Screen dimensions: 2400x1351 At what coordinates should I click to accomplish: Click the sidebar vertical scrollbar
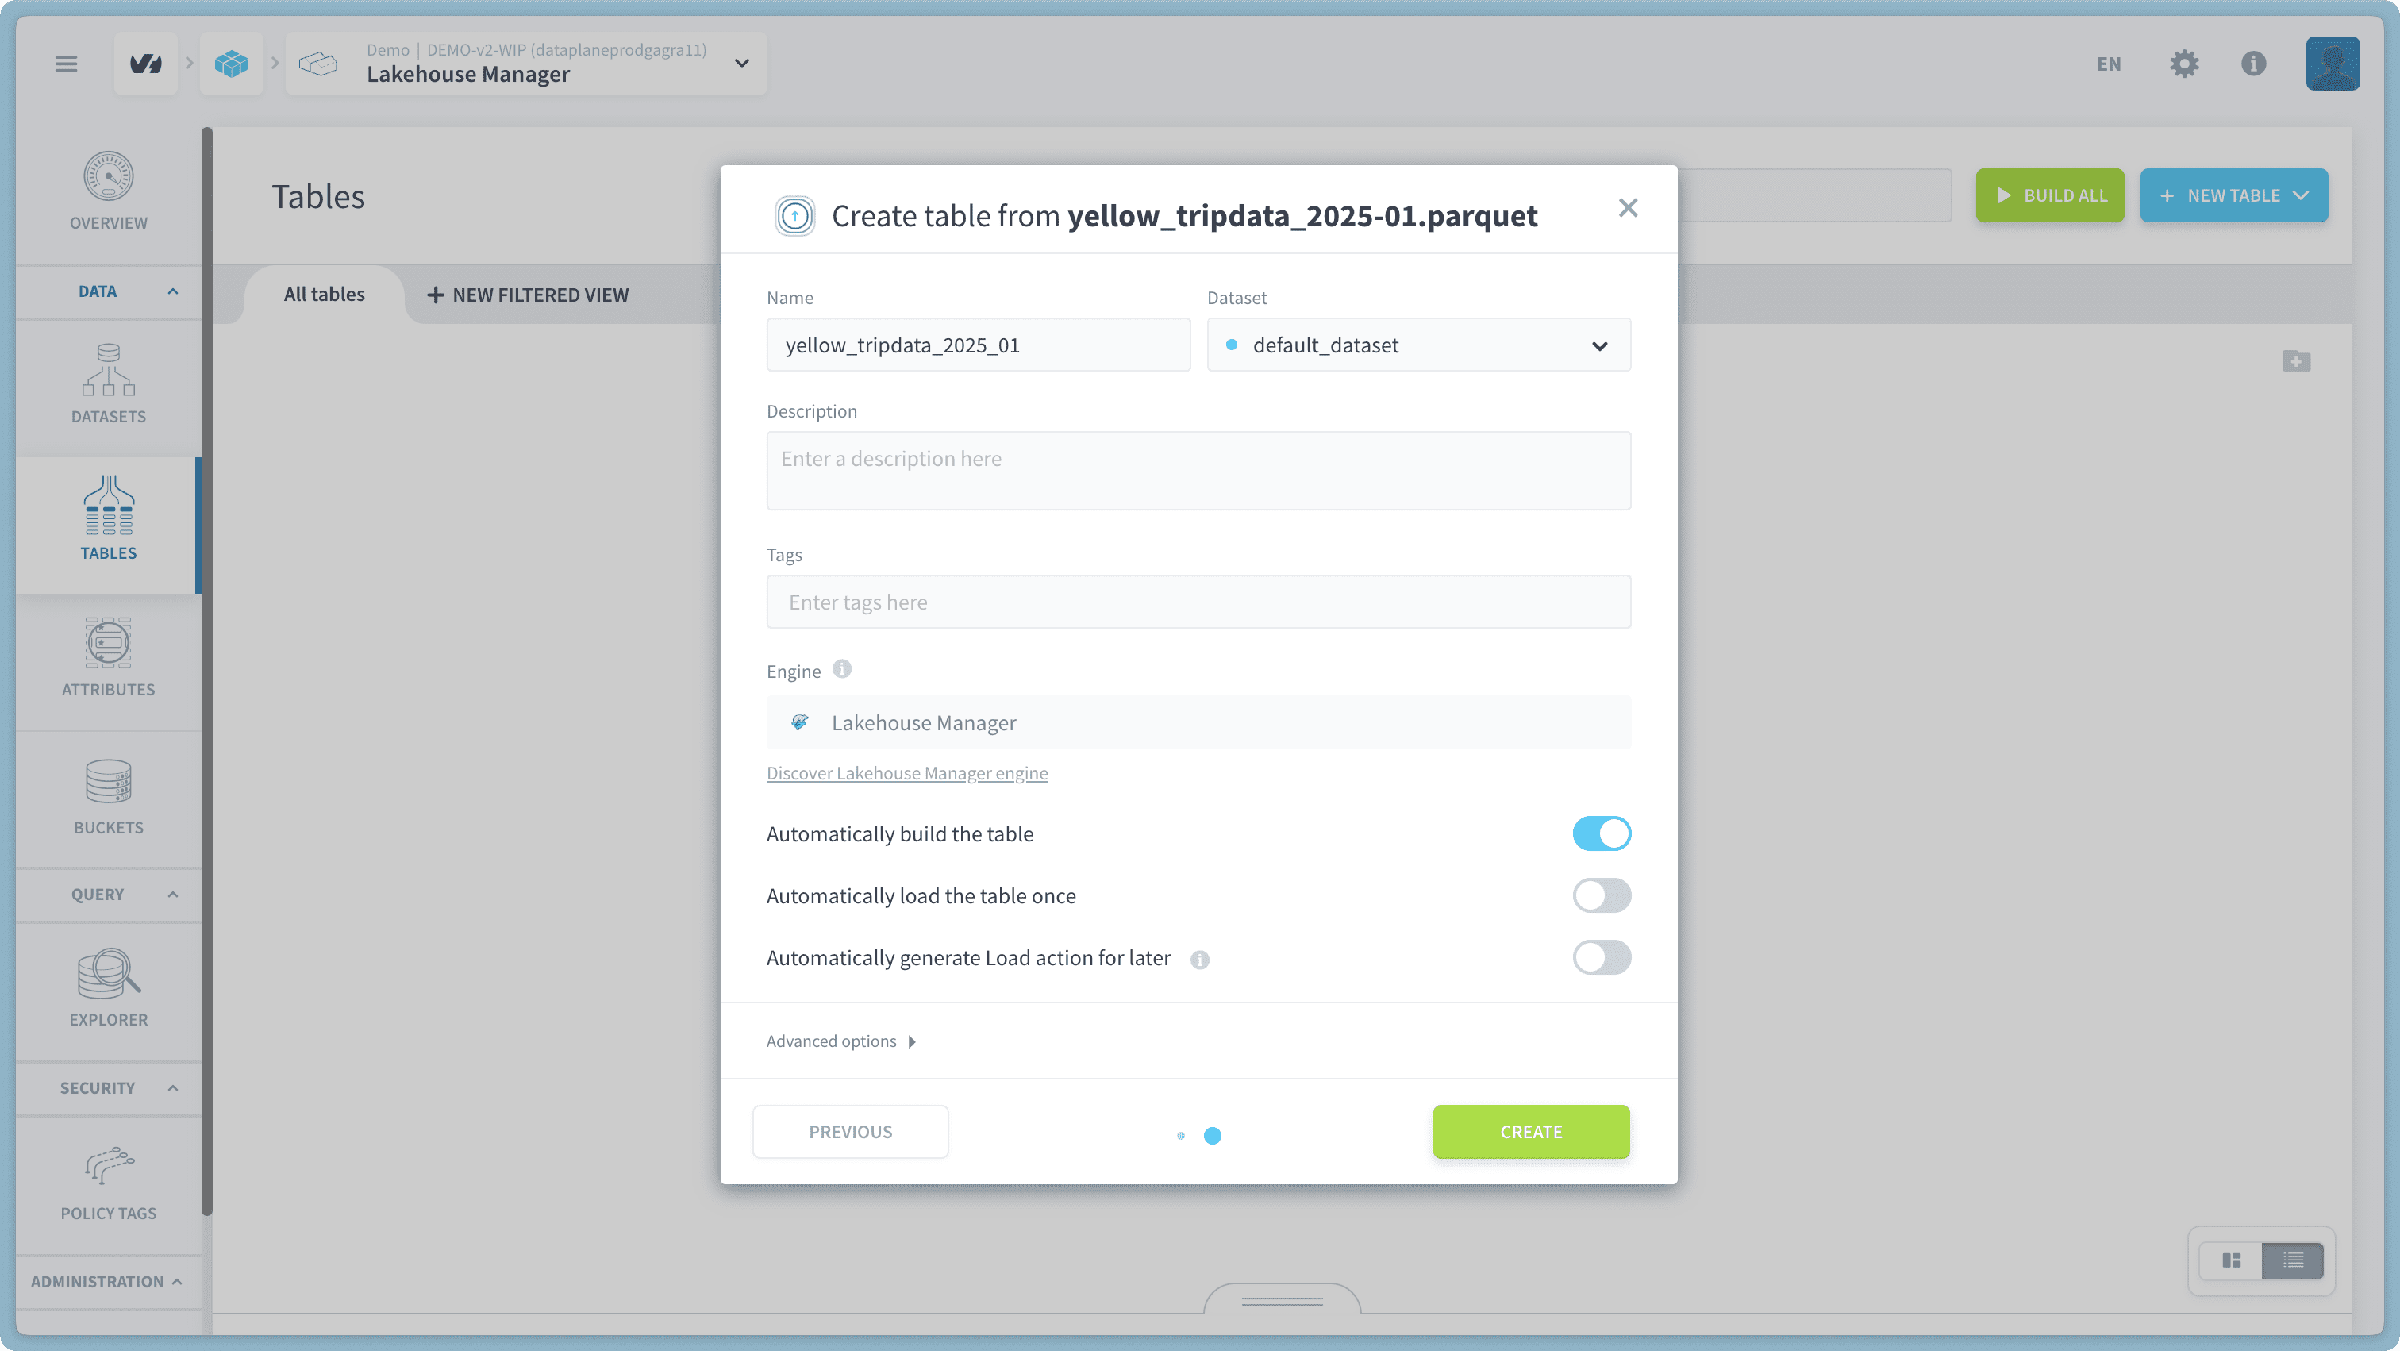tap(207, 670)
